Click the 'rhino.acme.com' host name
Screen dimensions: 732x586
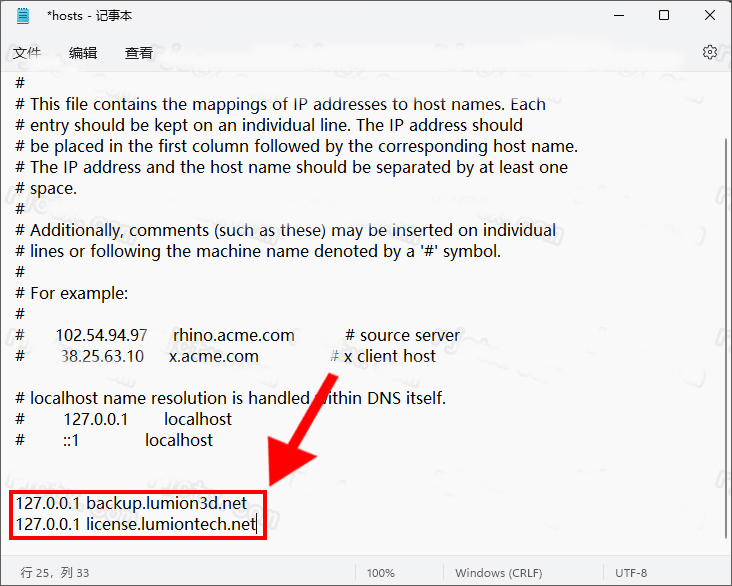233,335
